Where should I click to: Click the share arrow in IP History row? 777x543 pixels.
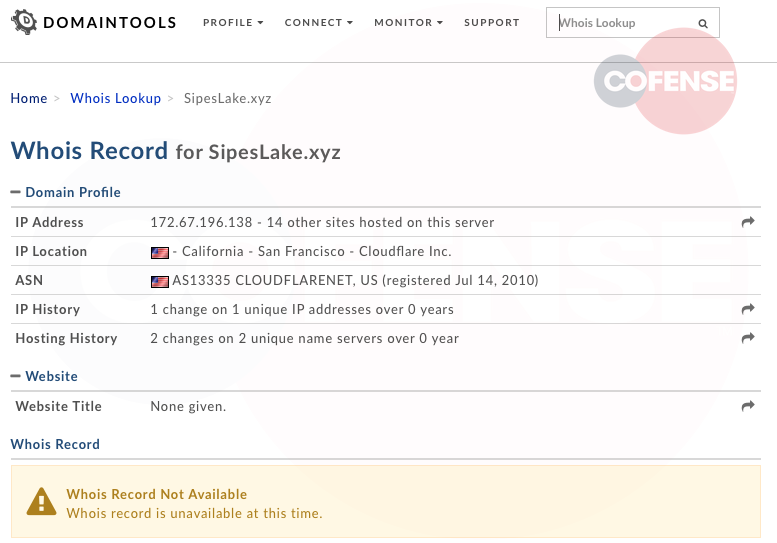click(x=748, y=309)
